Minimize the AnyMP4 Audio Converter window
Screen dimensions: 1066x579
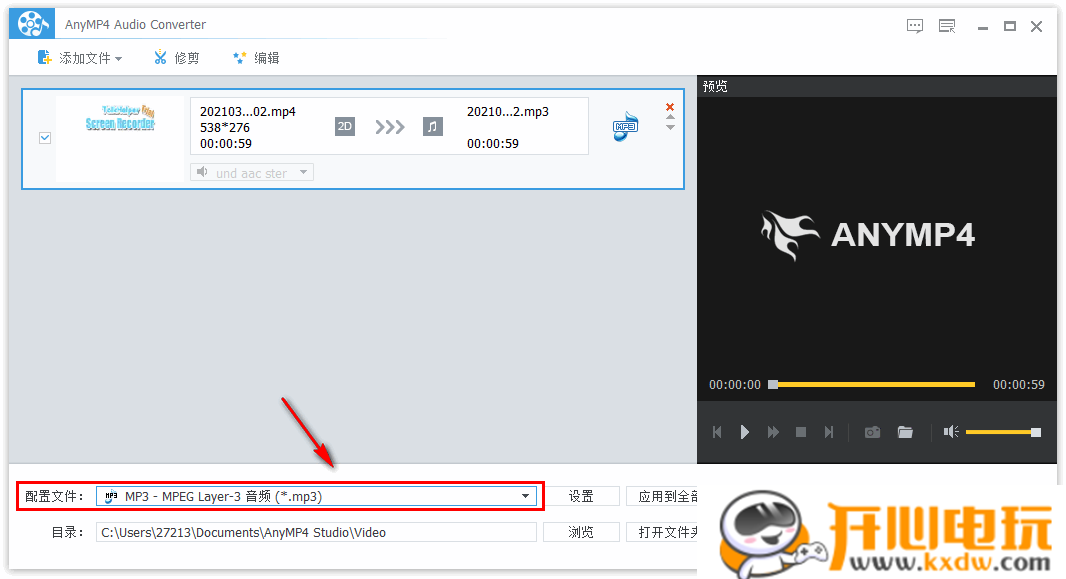pos(982,27)
